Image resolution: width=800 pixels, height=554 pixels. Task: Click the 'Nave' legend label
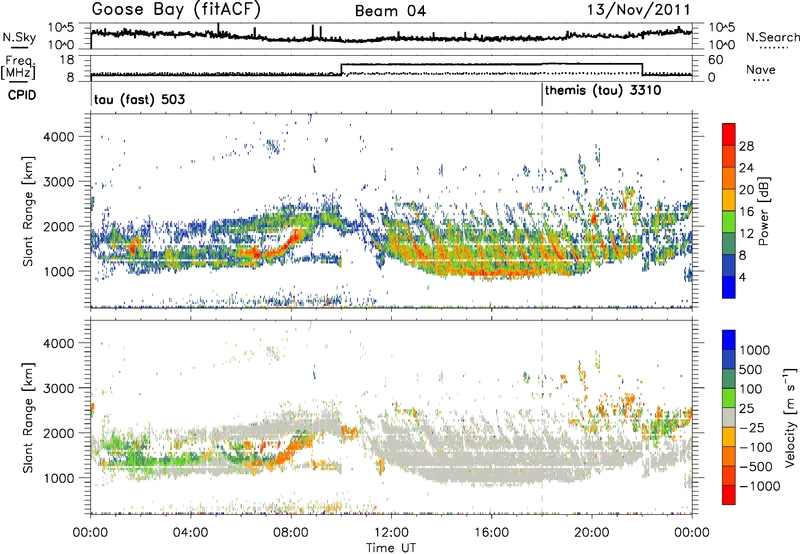761,69
